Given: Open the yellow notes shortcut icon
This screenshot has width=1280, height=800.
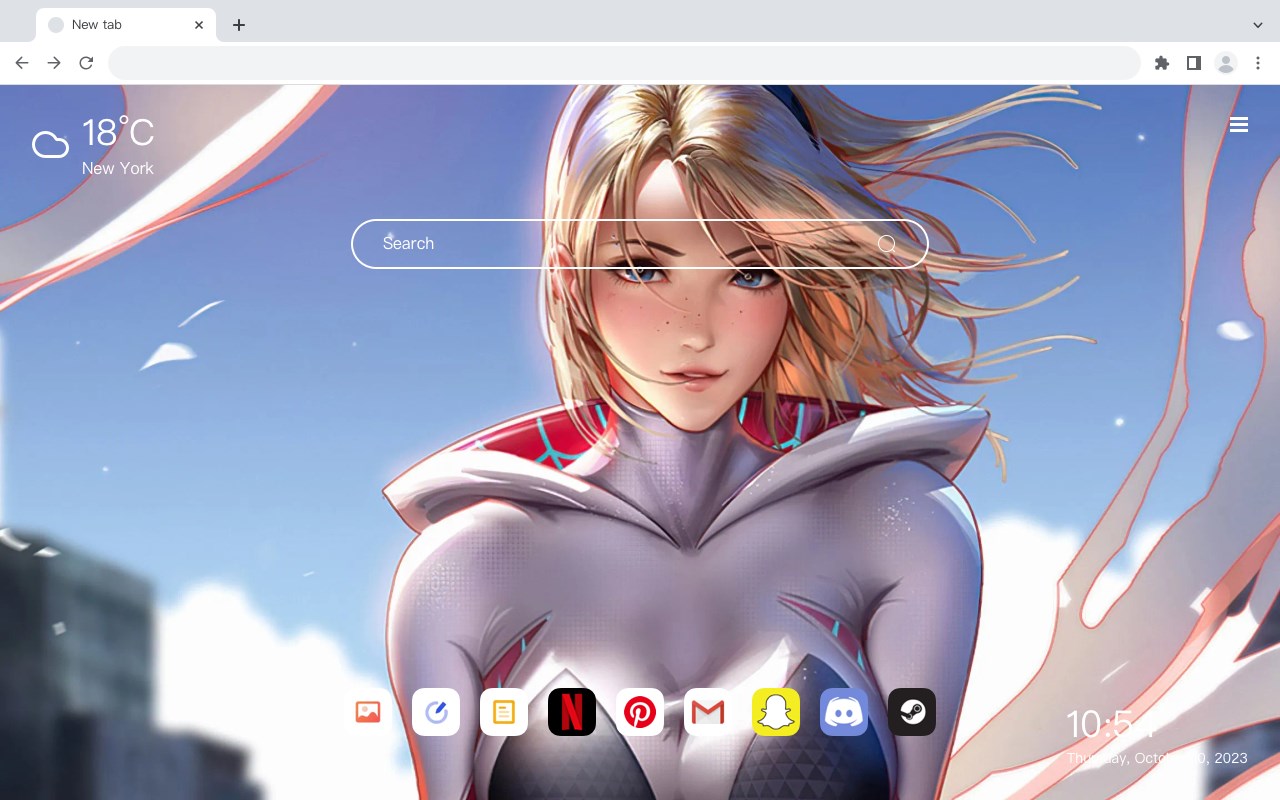Looking at the screenshot, I should tap(504, 712).
